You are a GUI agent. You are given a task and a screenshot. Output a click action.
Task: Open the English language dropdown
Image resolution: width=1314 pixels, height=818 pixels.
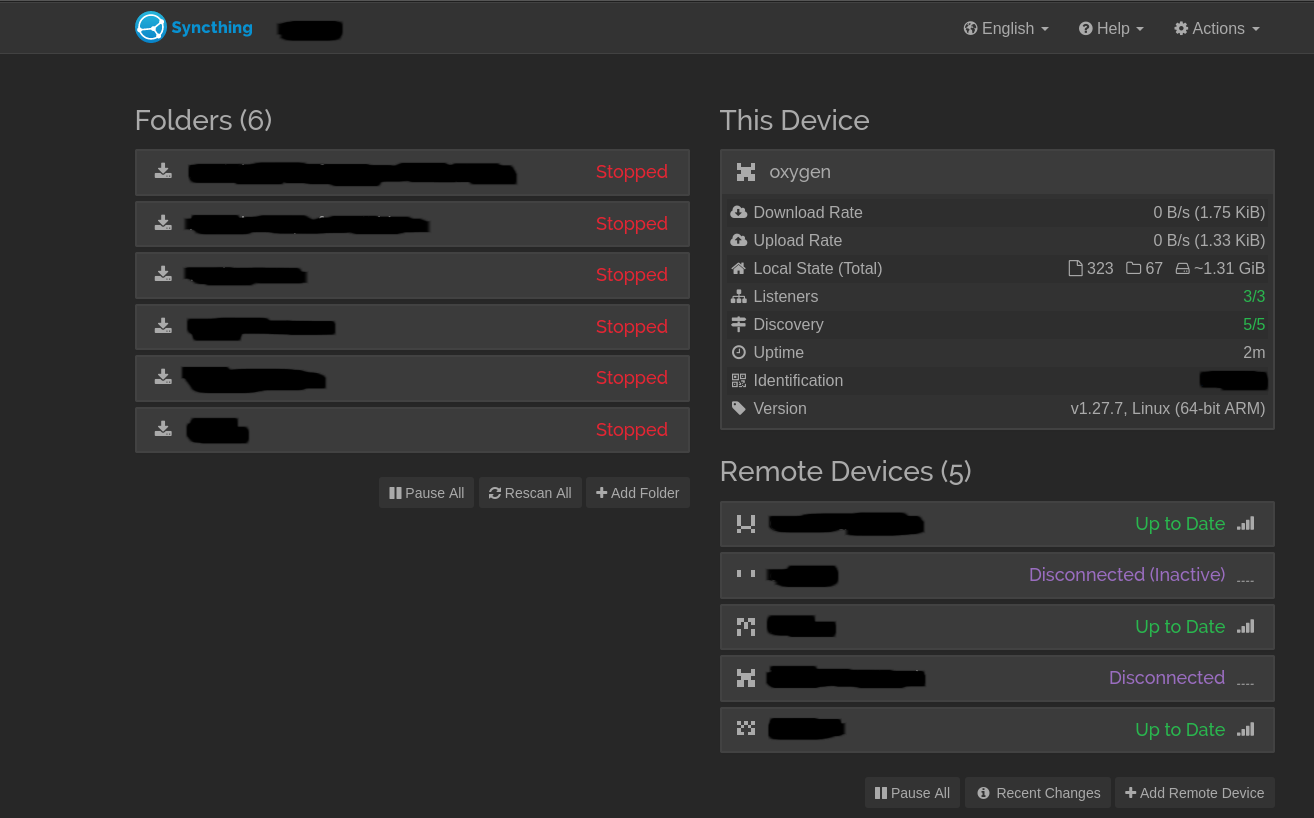click(1006, 28)
